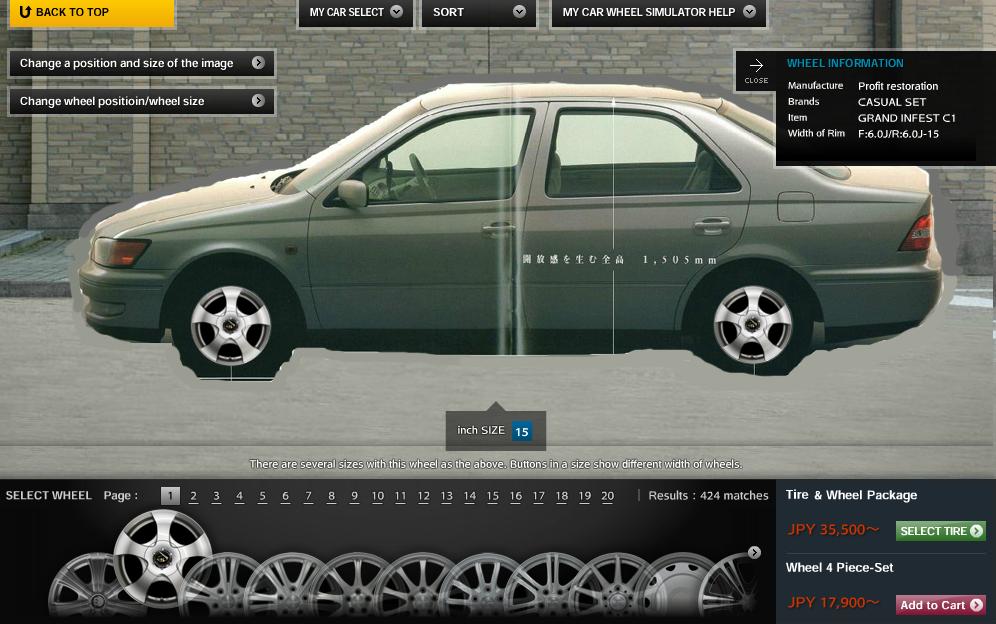Choose the enlarged five-spoke wheel thumbnail

pyautogui.click(x=162, y=556)
